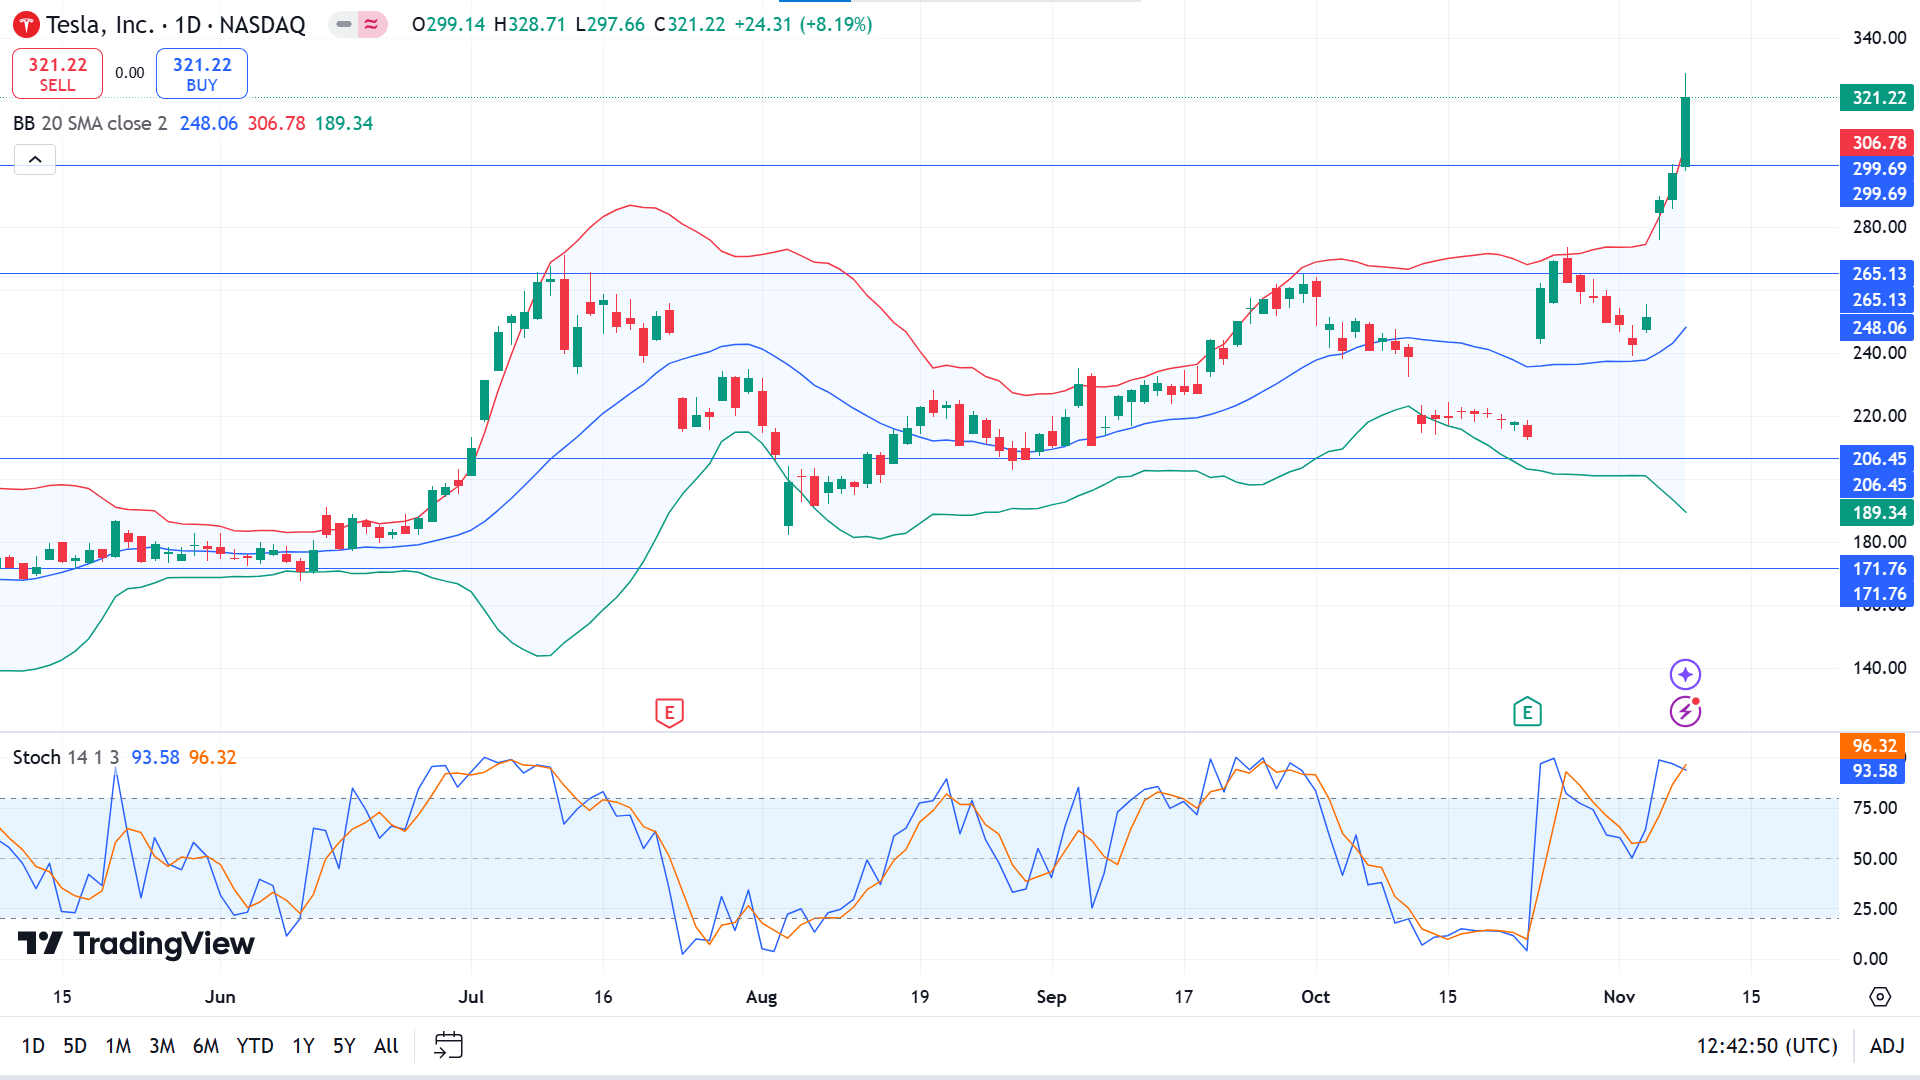This screenshot has height=1080, width=1920.
Task: Click the purple lightning alert icon
Action: (x=1685, y=712)
